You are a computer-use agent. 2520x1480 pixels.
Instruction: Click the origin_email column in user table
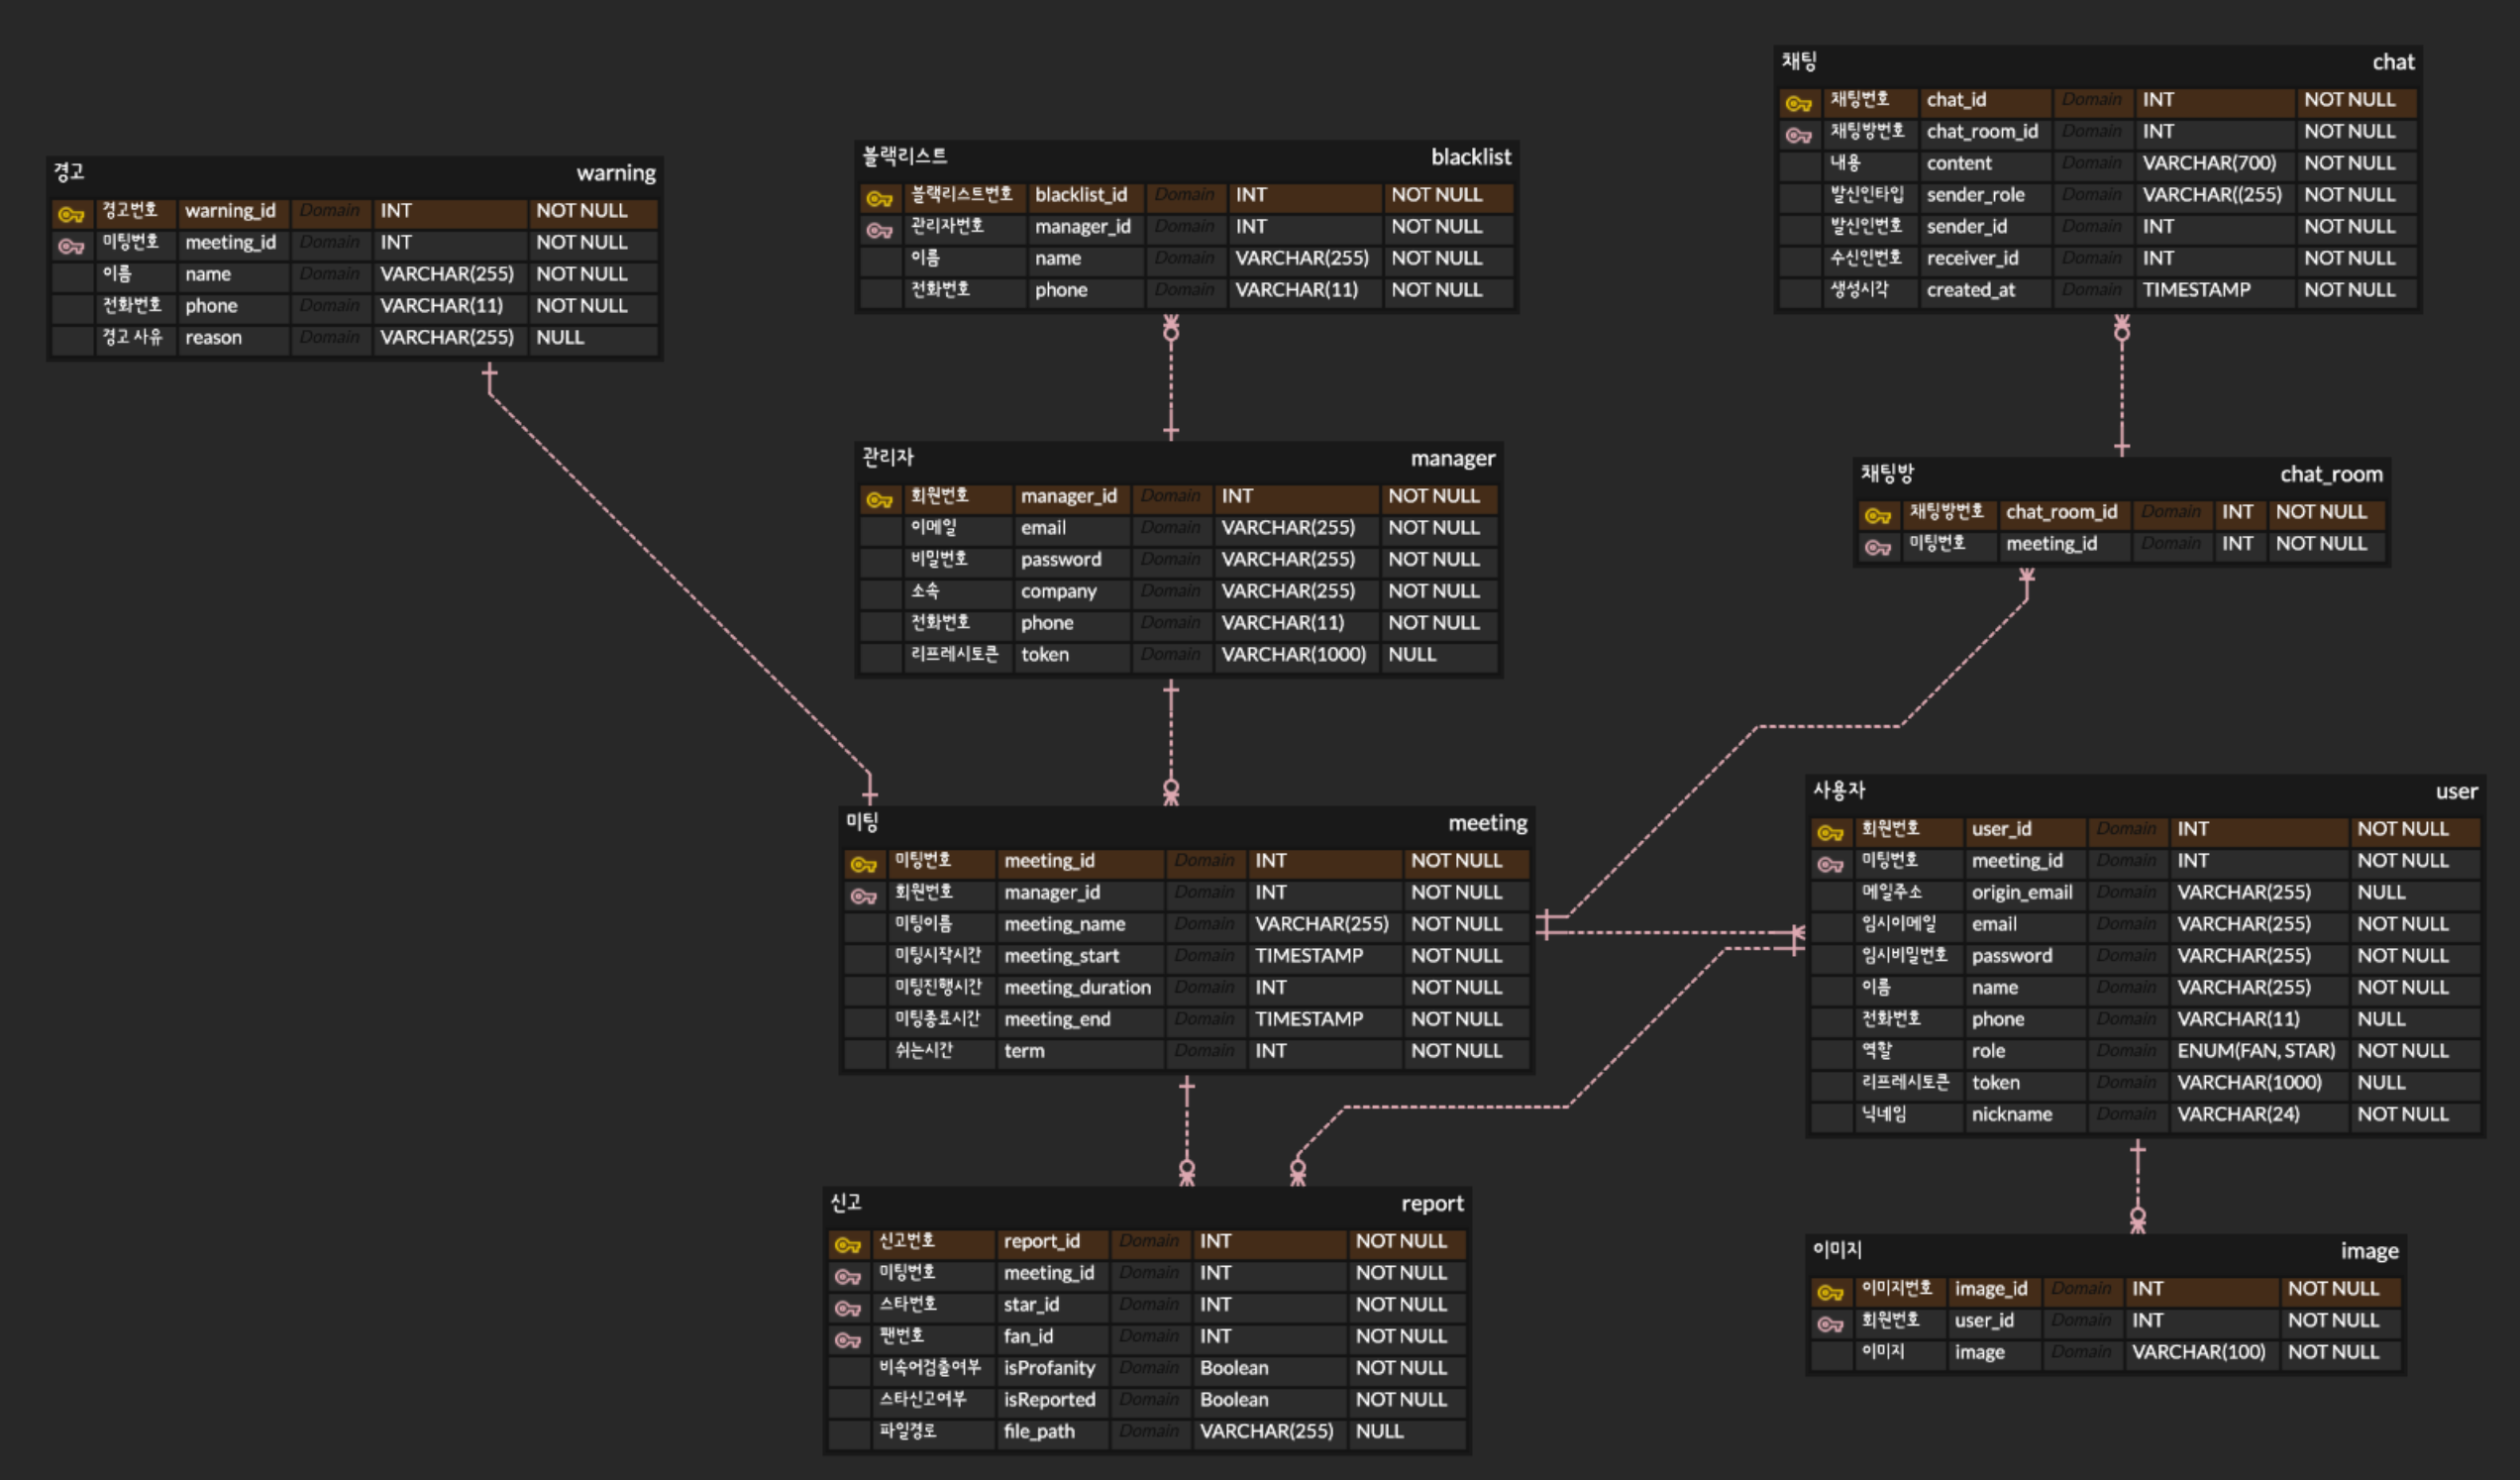tap(2021, 892)
